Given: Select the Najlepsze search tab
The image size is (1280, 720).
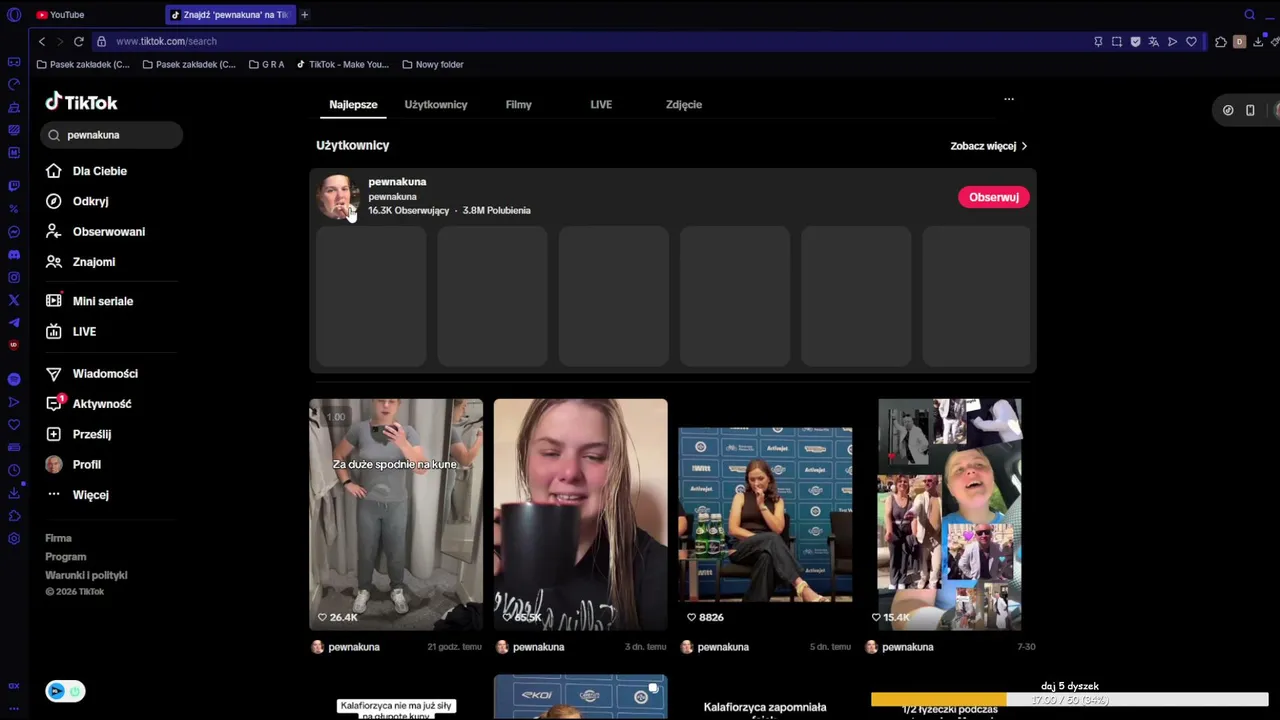Looking at the screenshot, I should click(x=353, y=104).
